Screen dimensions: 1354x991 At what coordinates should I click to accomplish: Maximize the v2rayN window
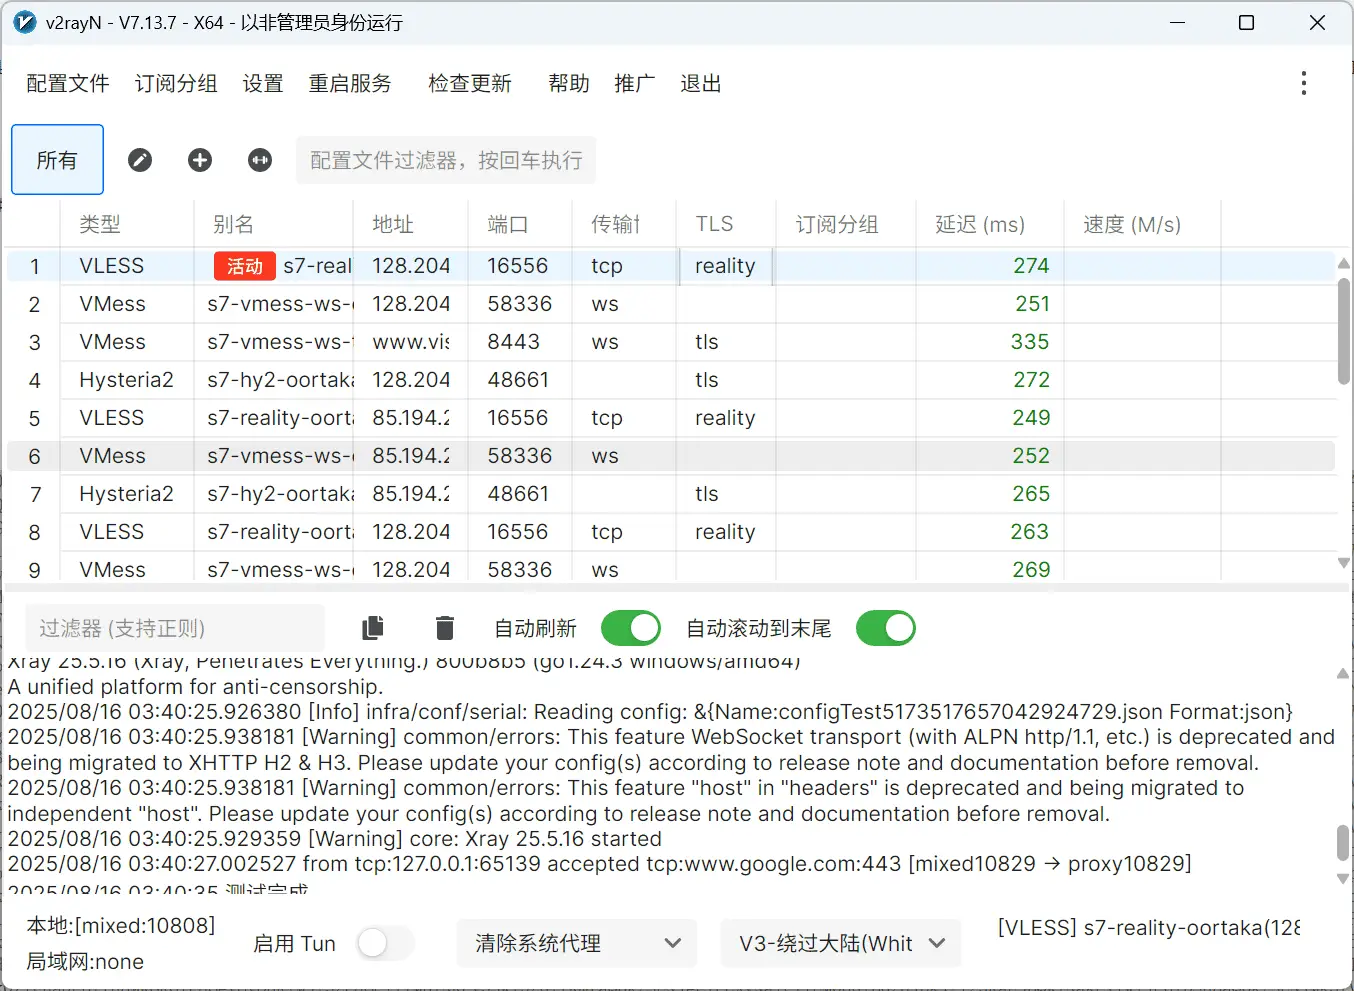click(x=1246, y=22)
